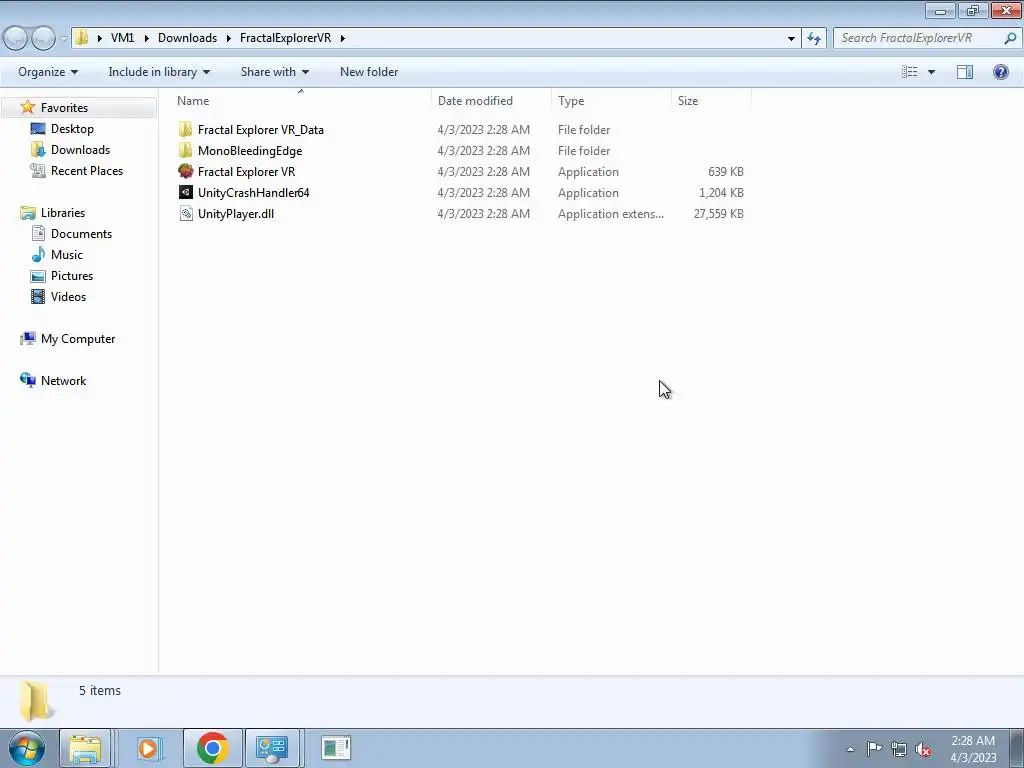The height and width of the screenshot is (768, 1024).
Task: Open the Windows Start menu
Action: (x=27, y=748)
